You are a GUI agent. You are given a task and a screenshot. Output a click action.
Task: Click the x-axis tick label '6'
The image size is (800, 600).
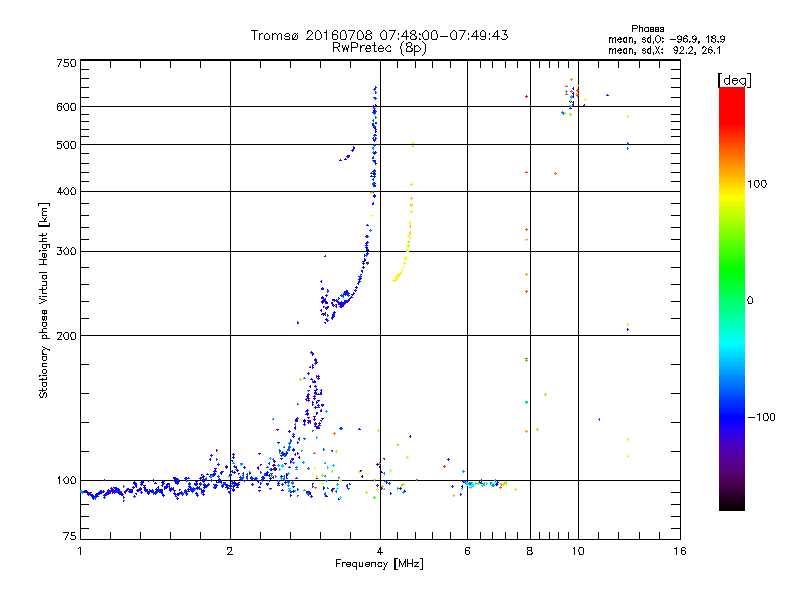467,551
